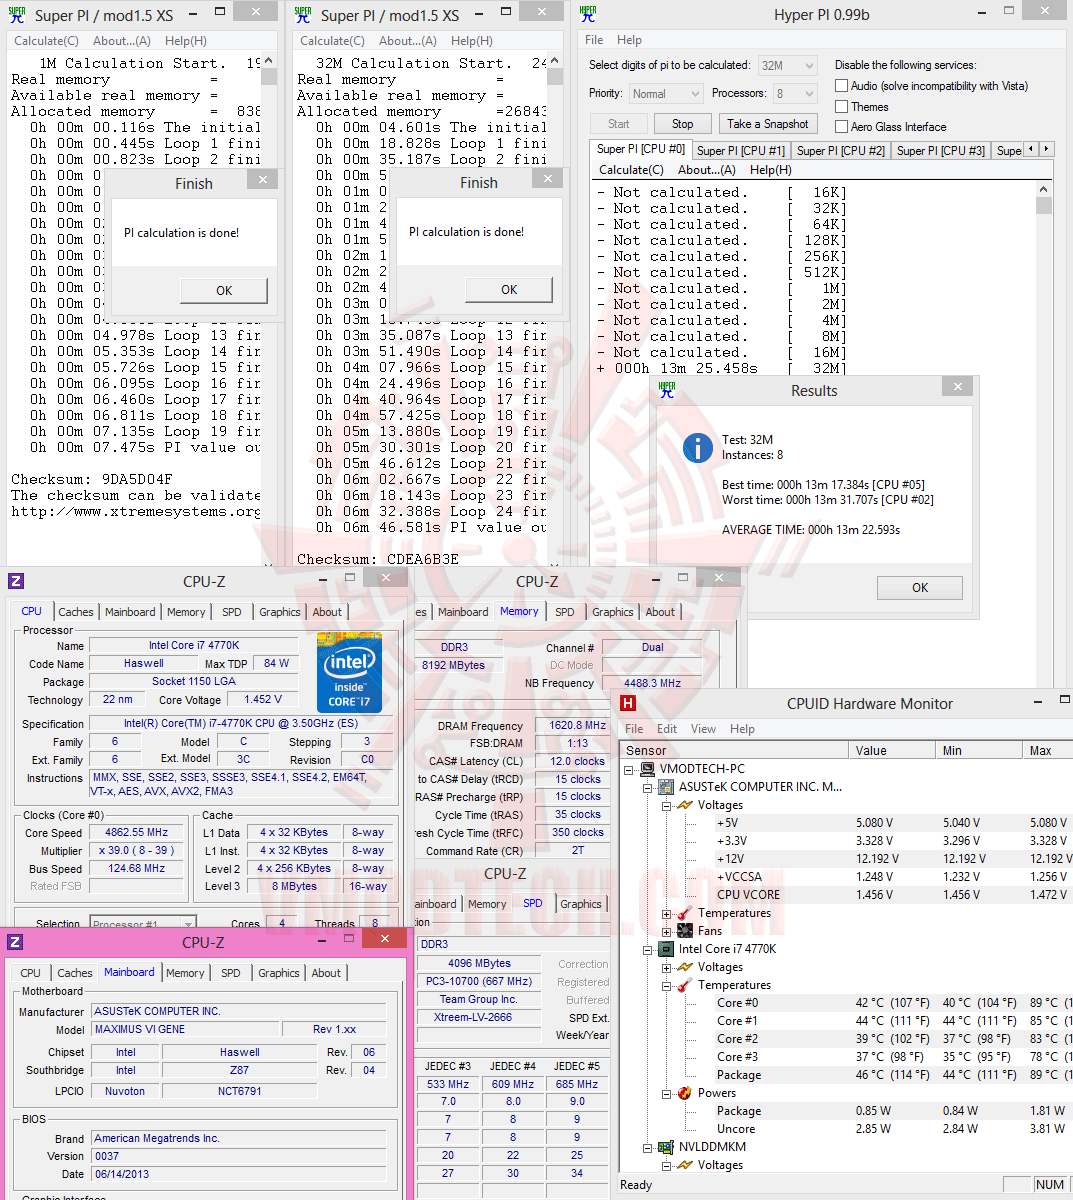The height and width of the screenshot is (1200, 1073).
Task: Click Temperatures icon under Intel Core i7
Action: point(685,985)
